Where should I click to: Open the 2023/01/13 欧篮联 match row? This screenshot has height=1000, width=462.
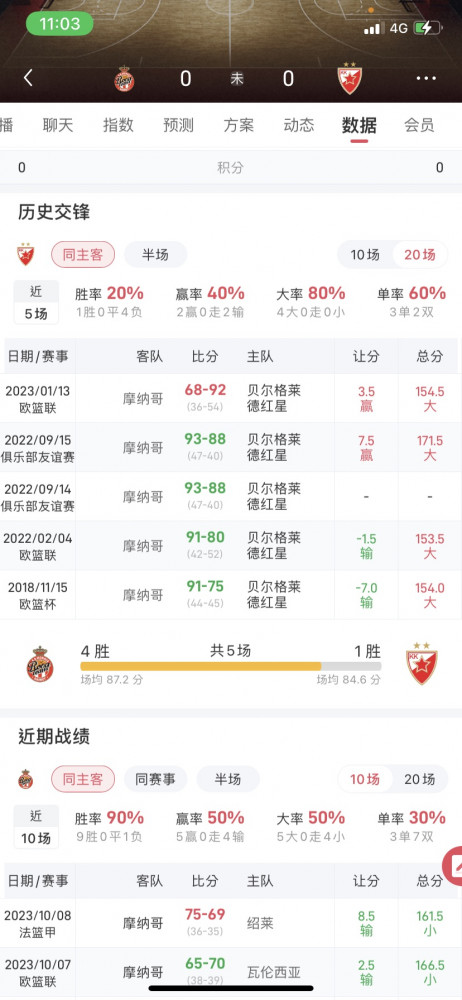click(x=231, y=399)
